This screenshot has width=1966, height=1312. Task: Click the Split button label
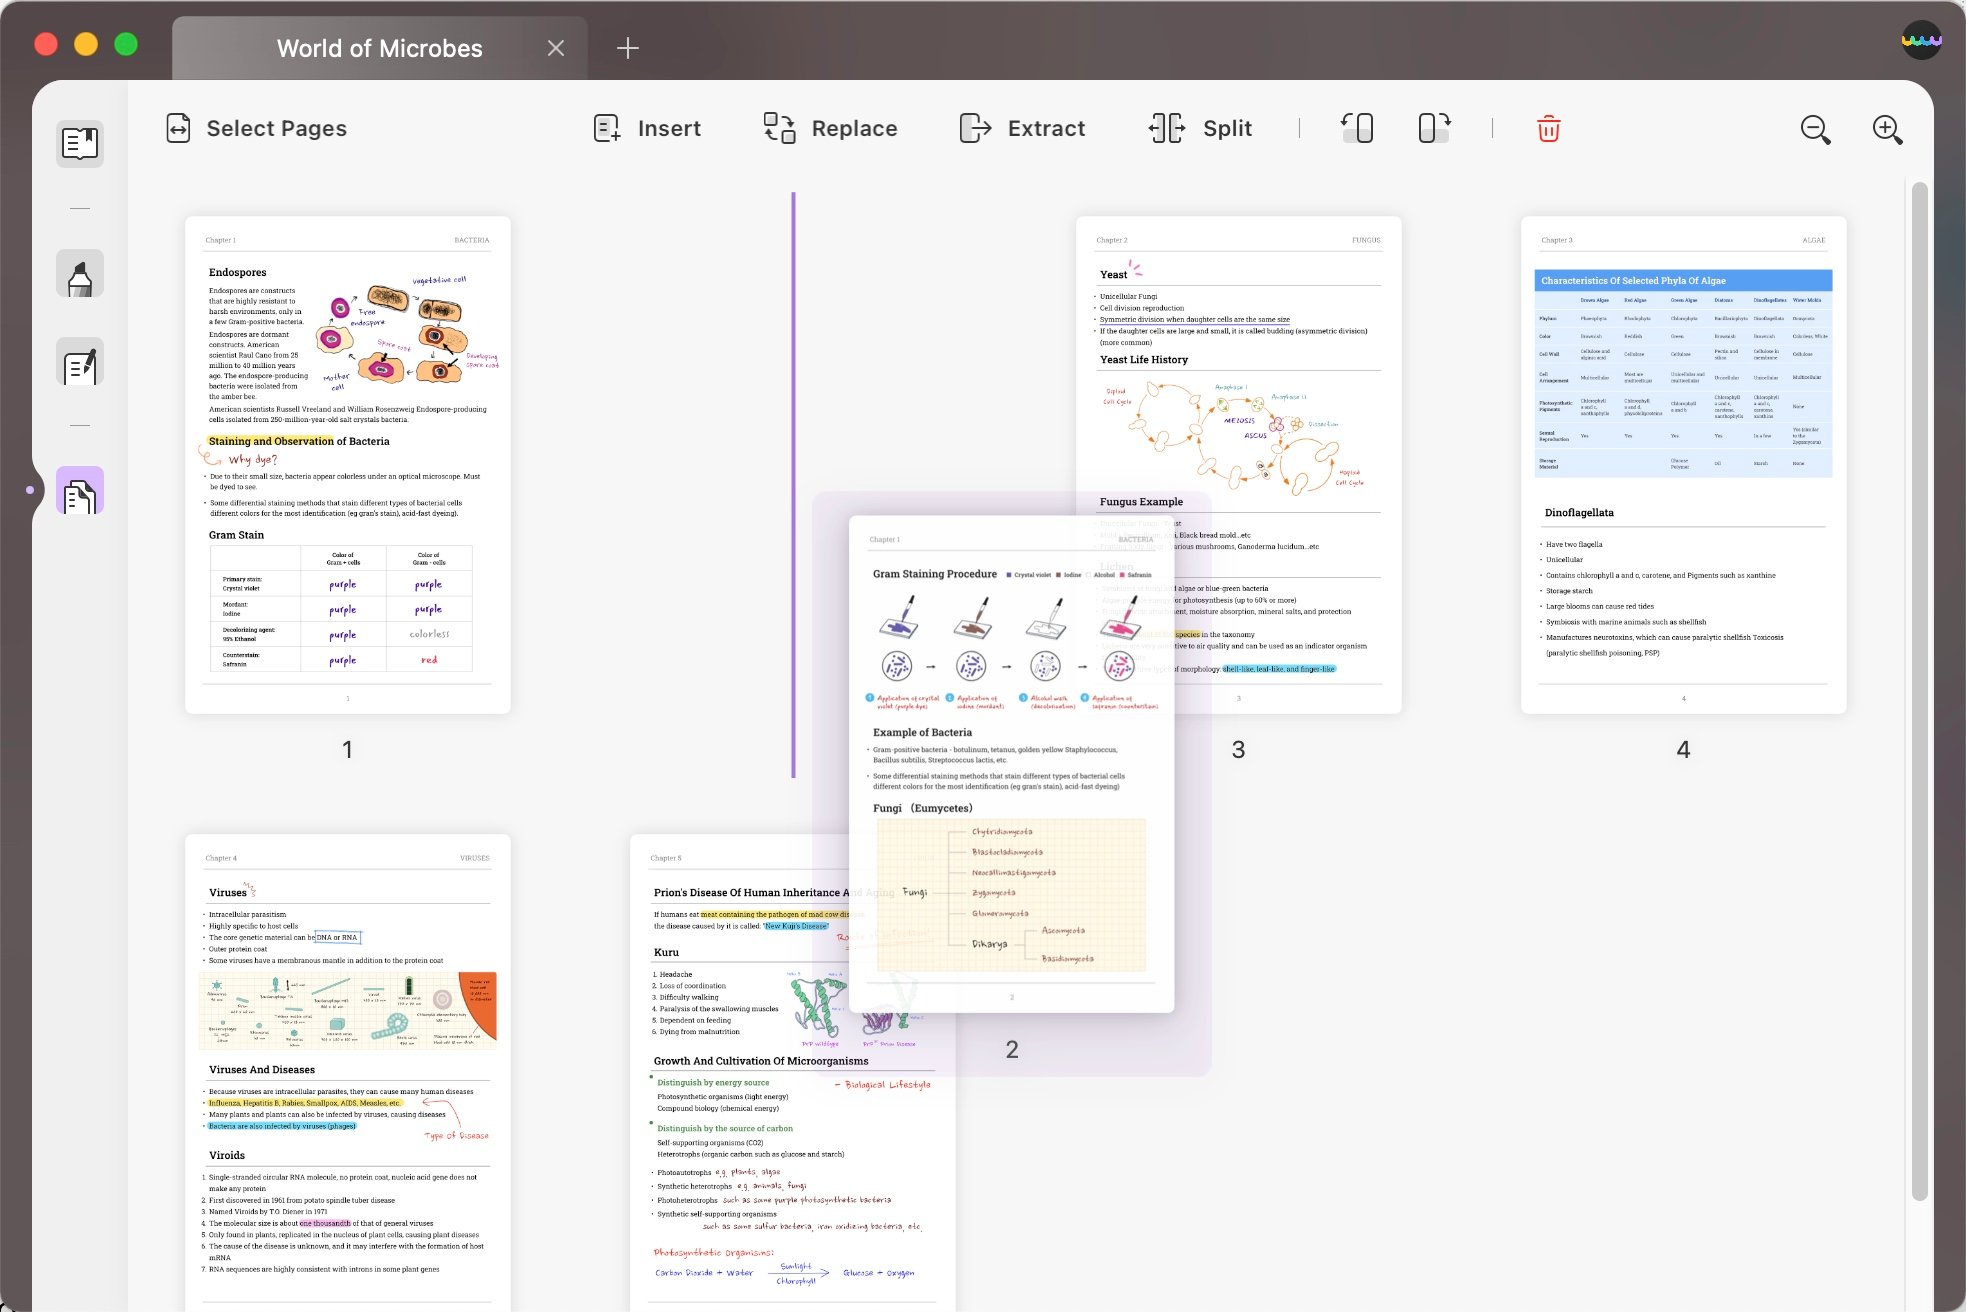tap(1227, 128)
